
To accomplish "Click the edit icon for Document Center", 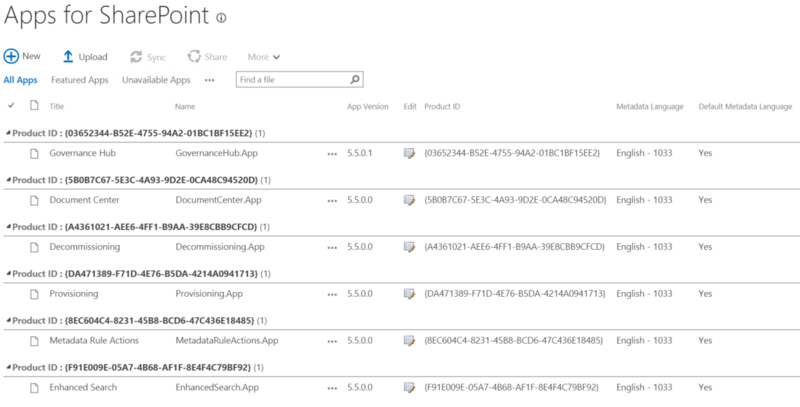I will coord(409,200).
